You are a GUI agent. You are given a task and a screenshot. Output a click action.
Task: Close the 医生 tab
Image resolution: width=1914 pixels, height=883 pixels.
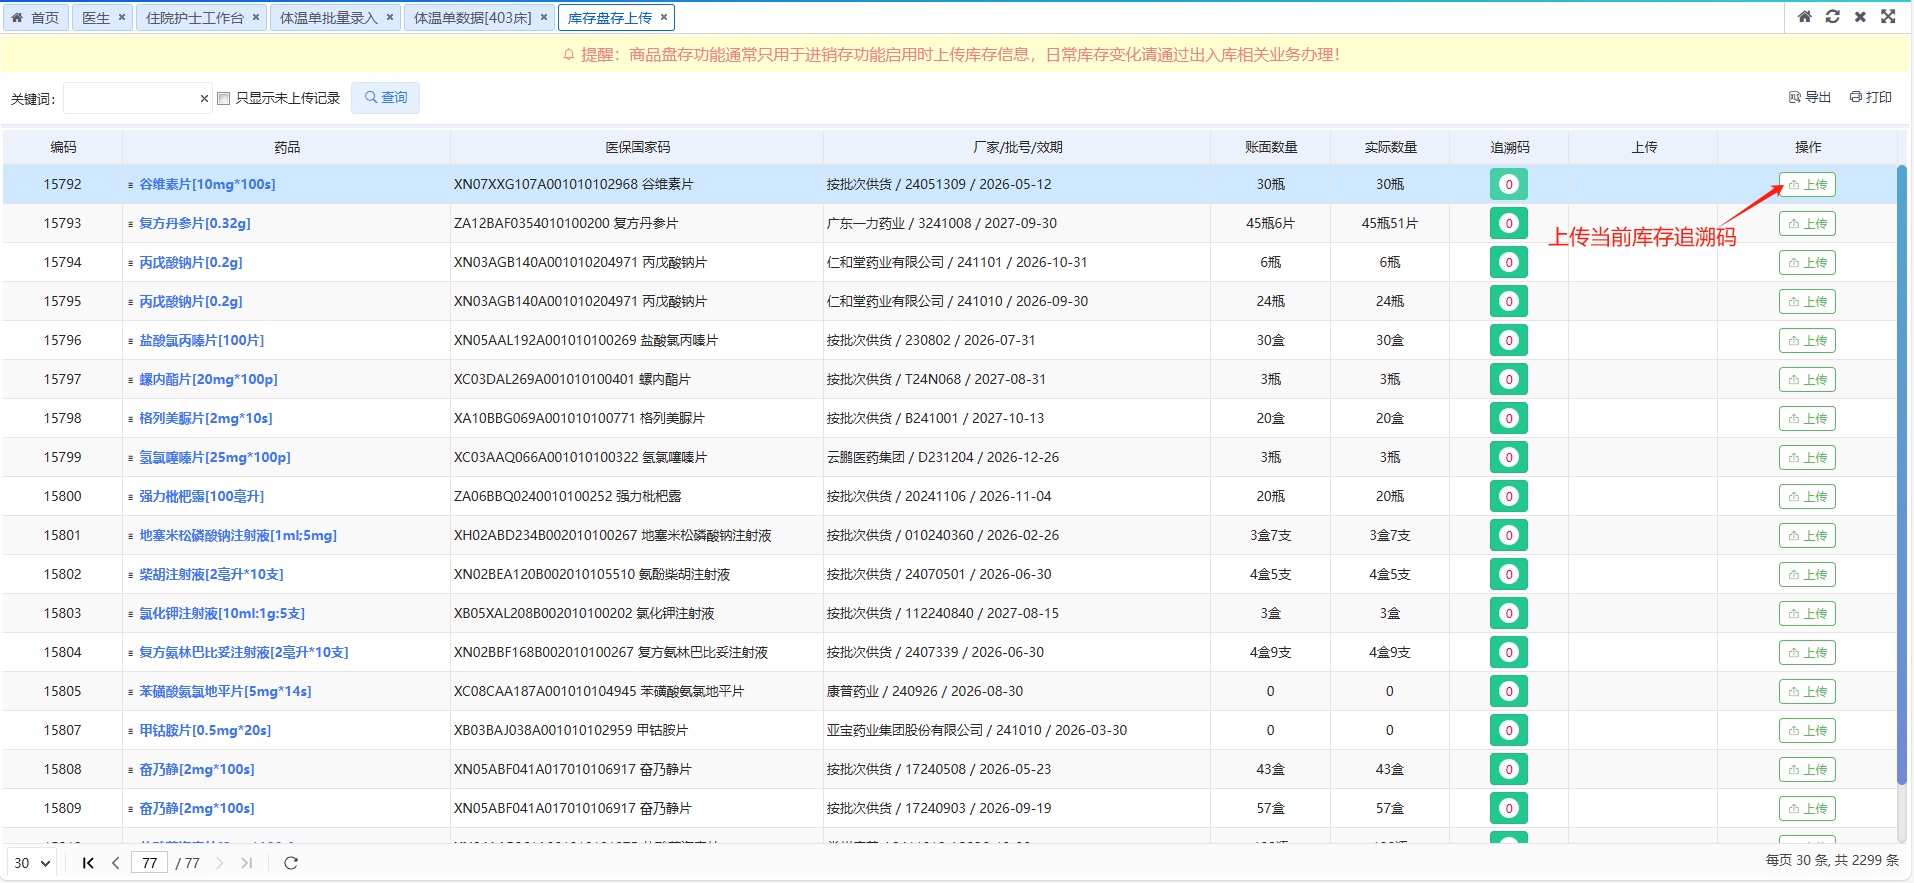pyautogui.click(x=122, y=17)
